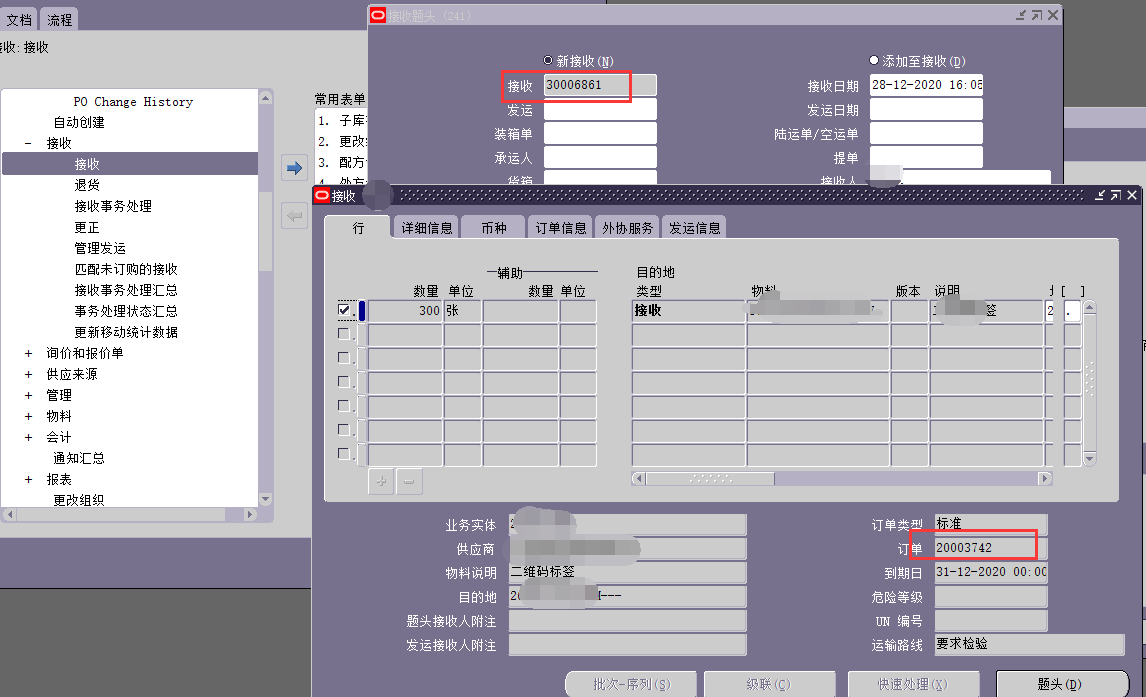Click the plus button below the grid
Viewport: 1146px width, 697px height.
(x=381, y=481)
